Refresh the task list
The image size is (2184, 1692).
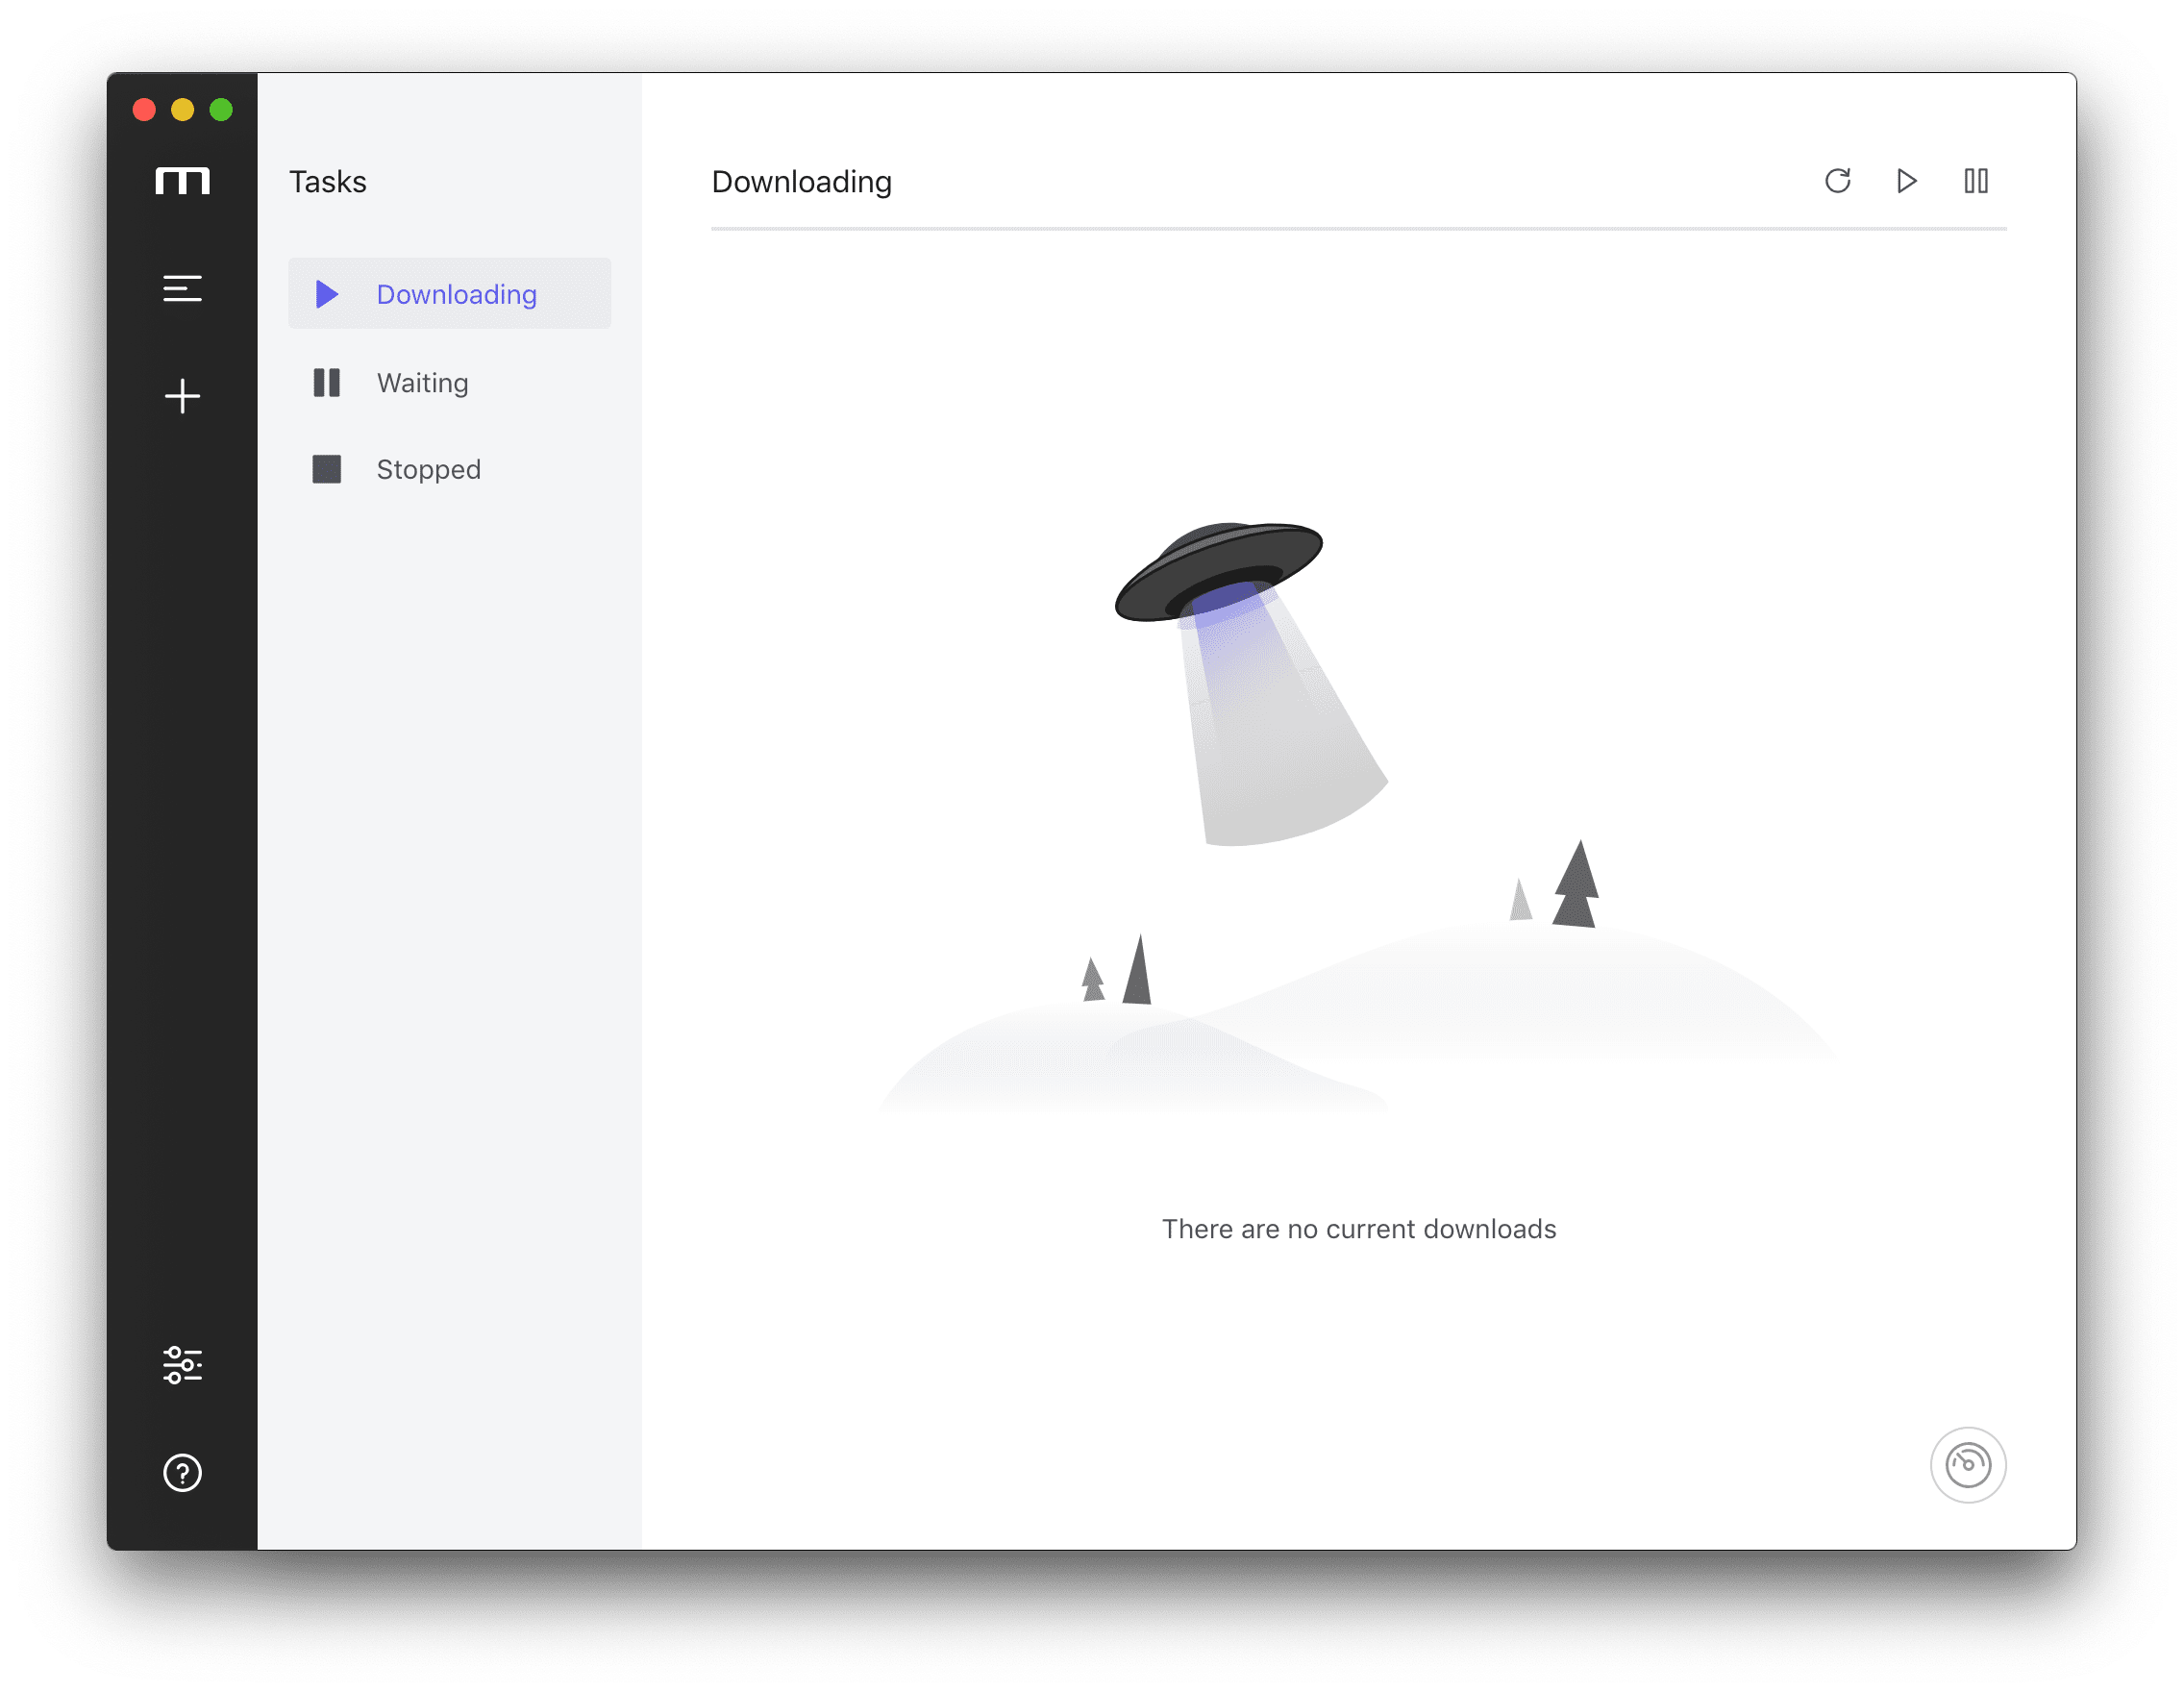point(1838,181)
